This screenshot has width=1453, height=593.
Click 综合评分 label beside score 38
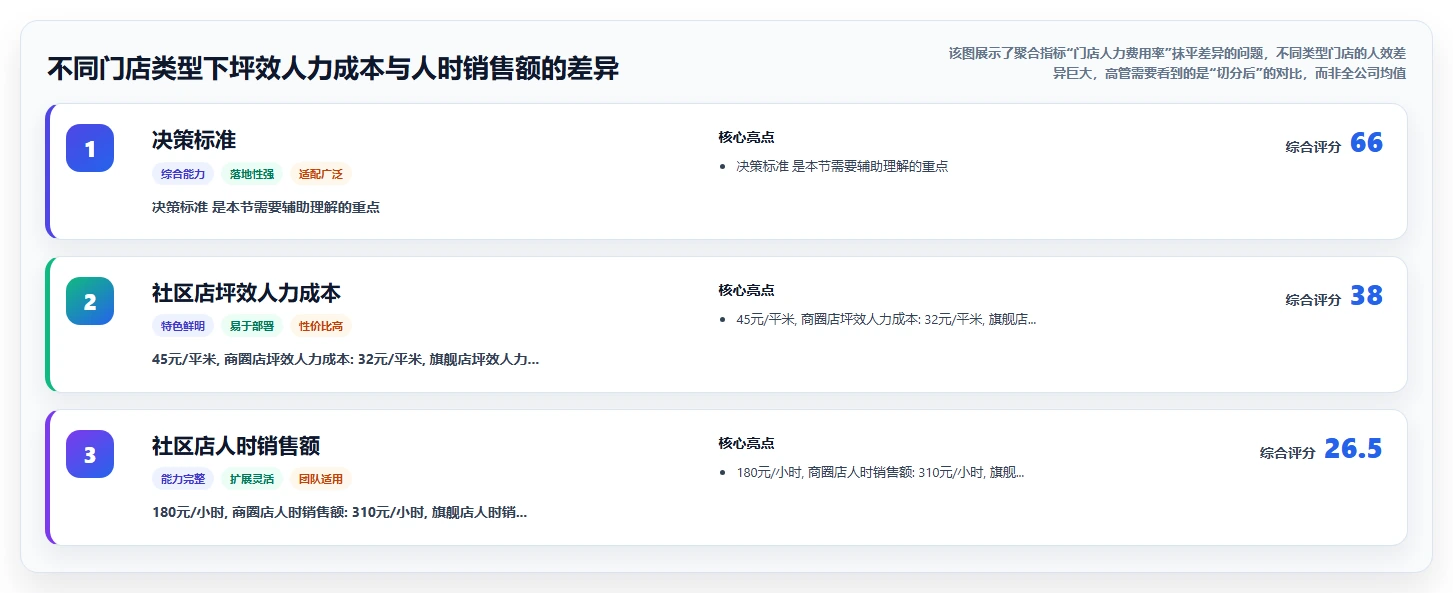[1313, 300]
